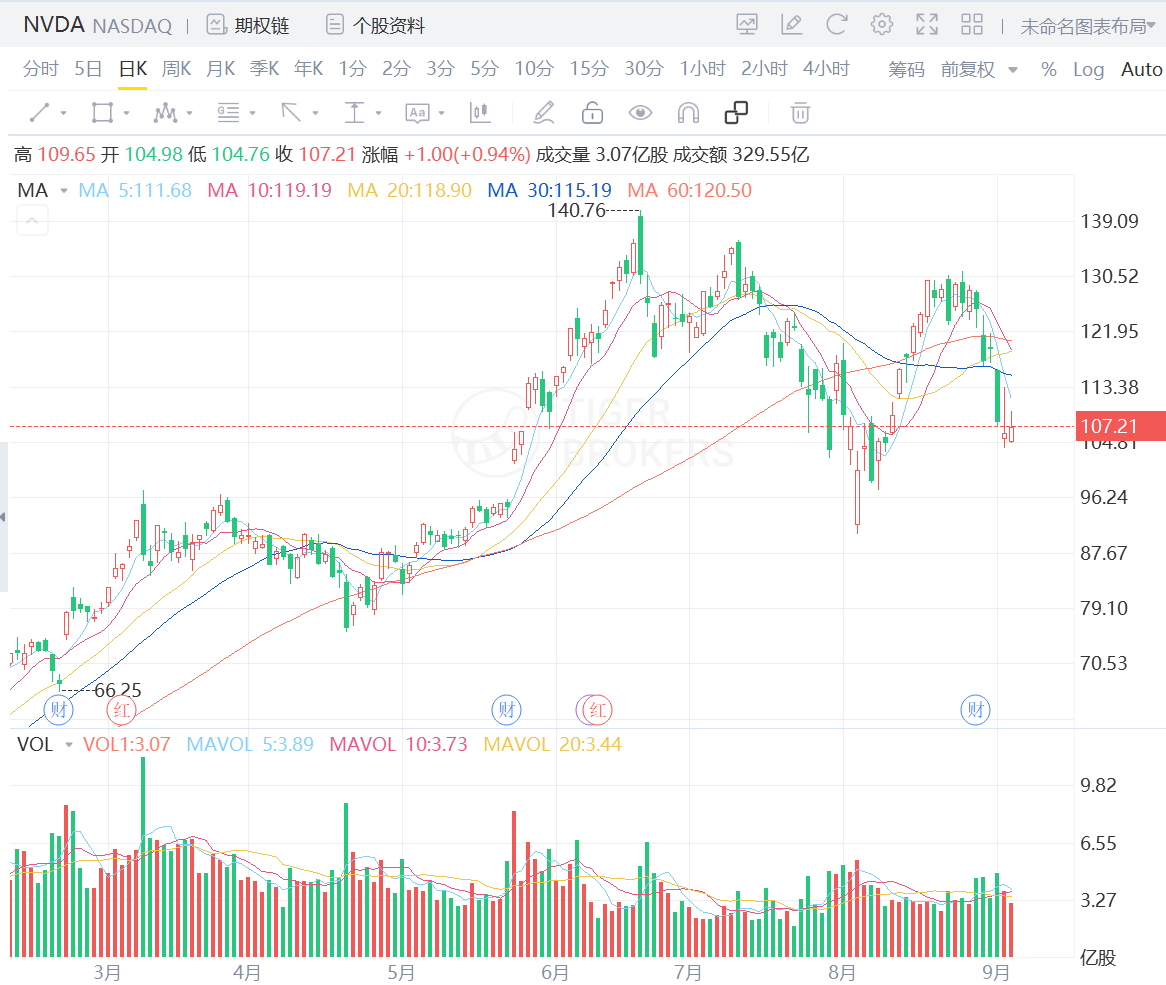Viewport: 1166px width, 985px height.
Task: Click the 财 earnings marker near June
Action: 506,711
